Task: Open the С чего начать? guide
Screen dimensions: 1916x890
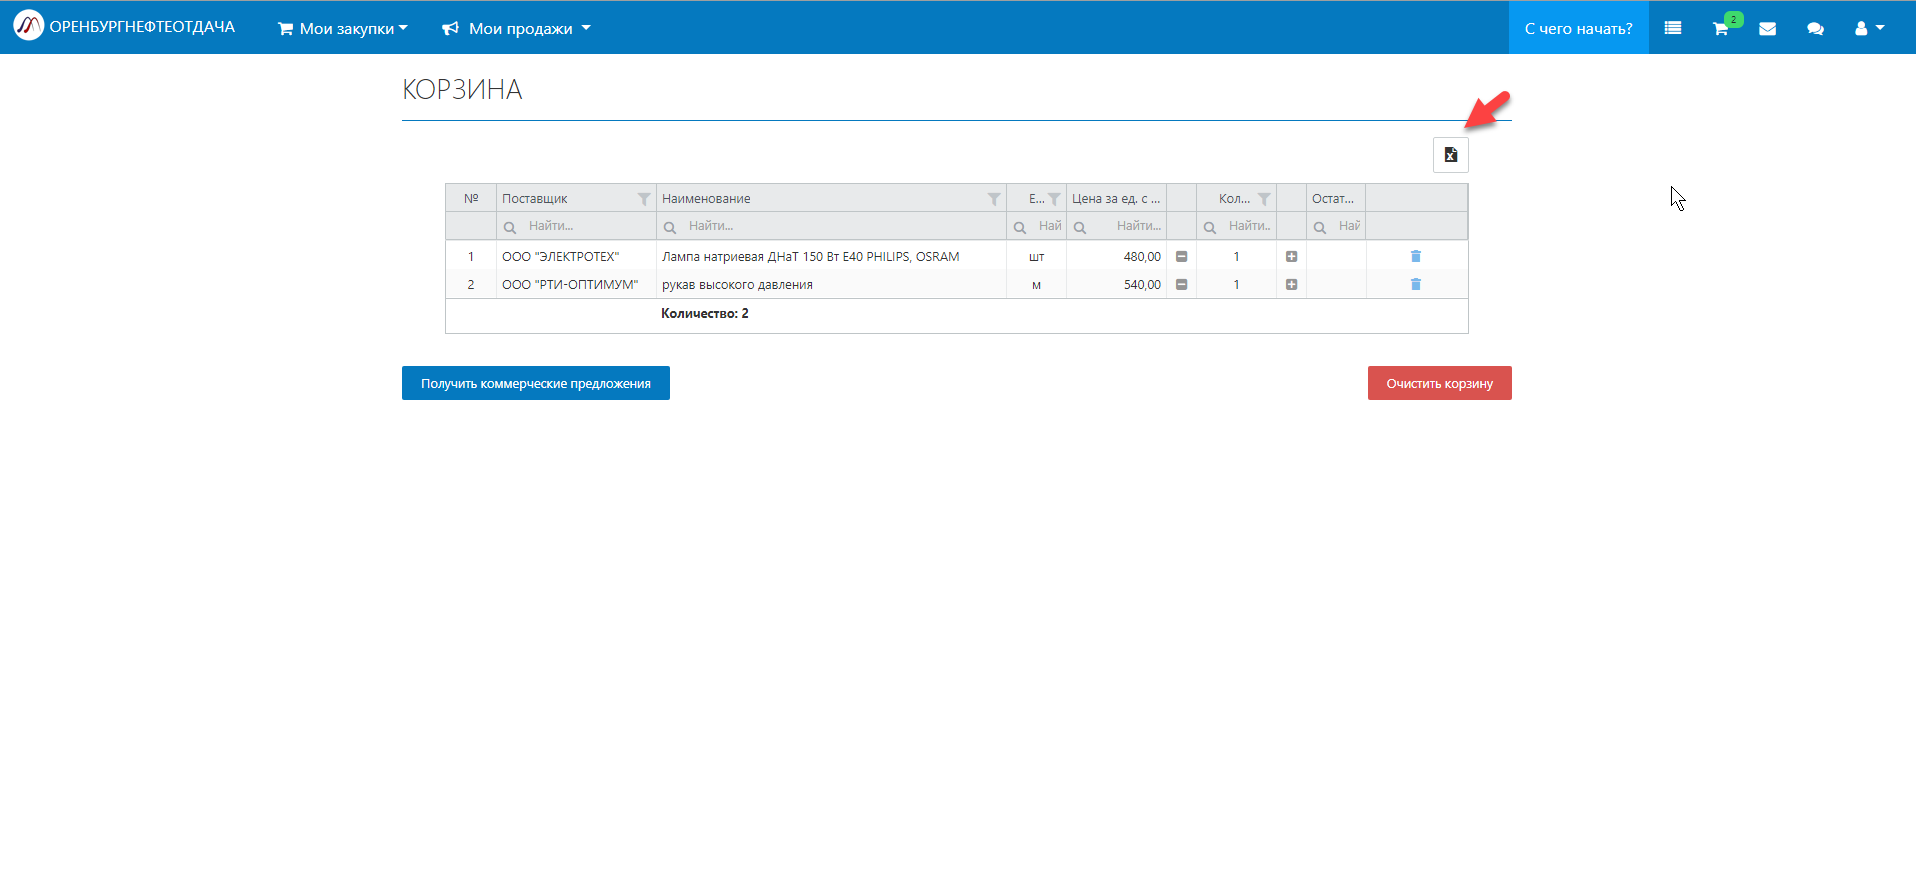Action: click(x=1578, y=29)
